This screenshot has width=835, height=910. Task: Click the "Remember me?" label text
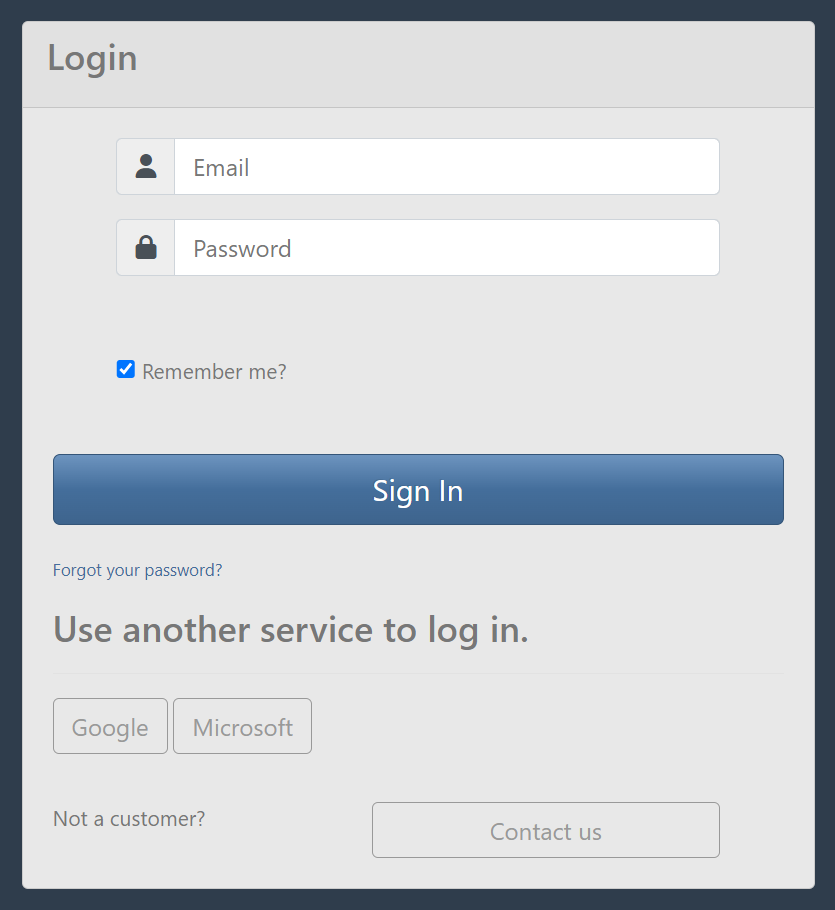pos(214,372)
